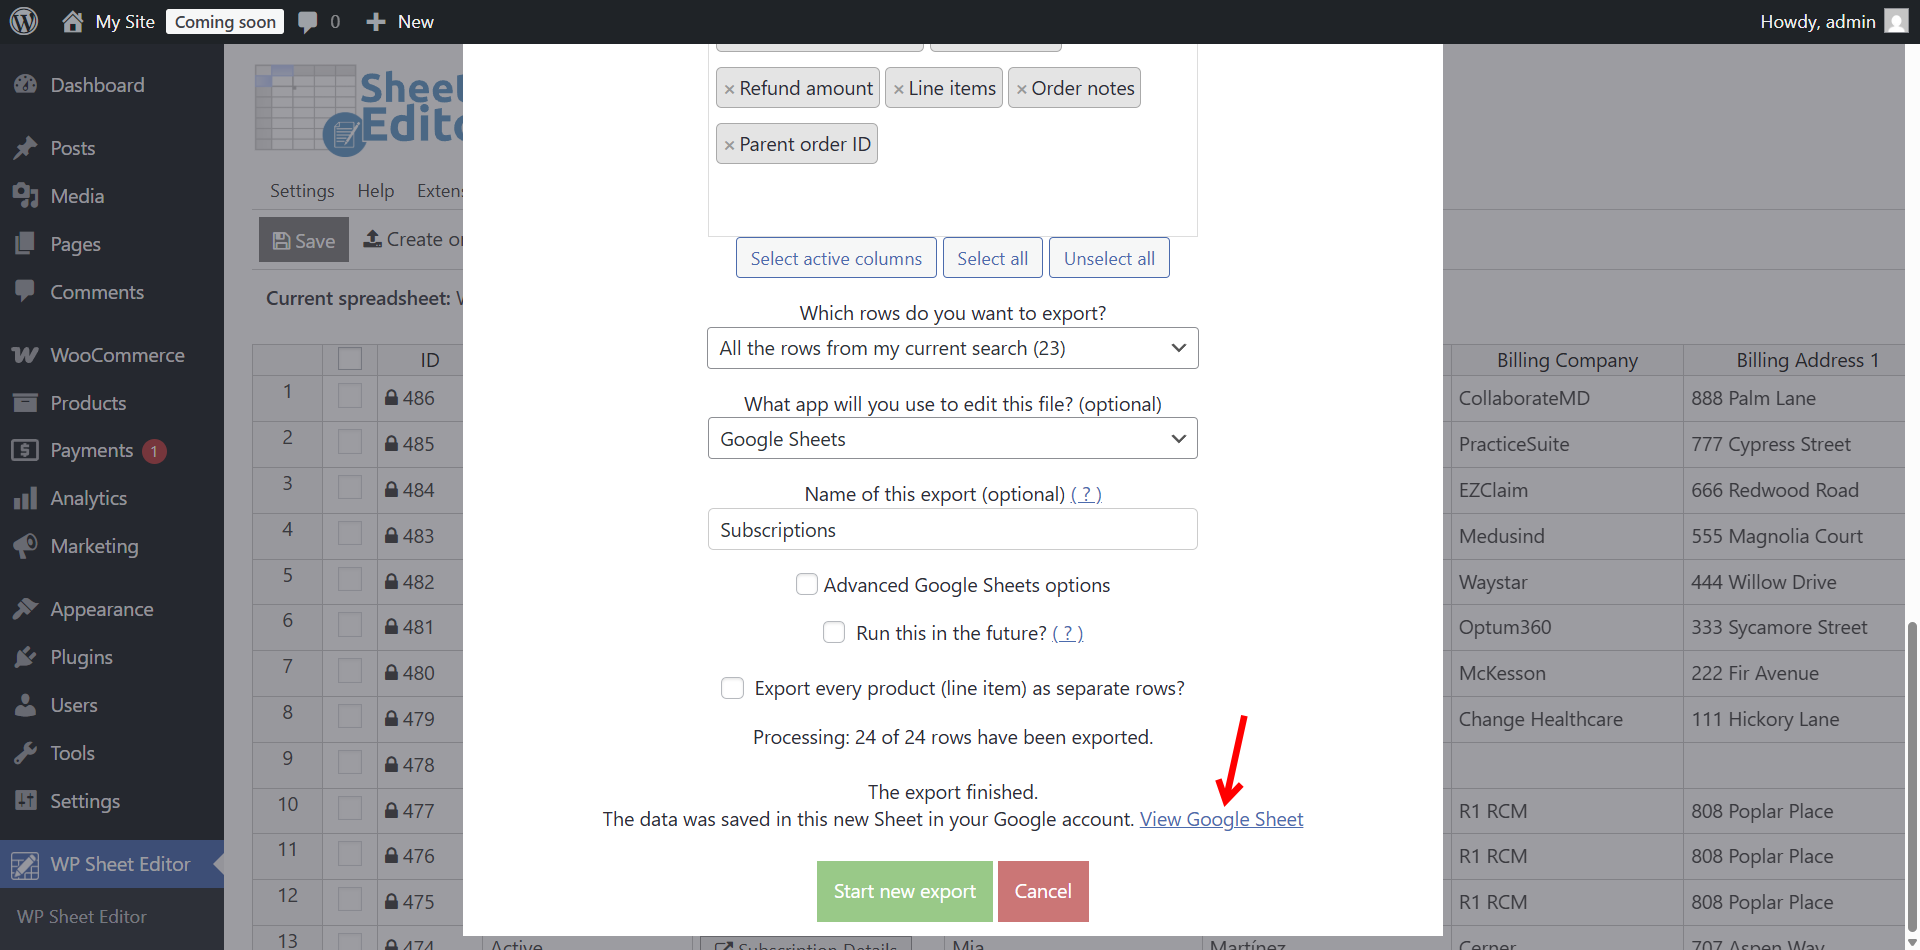Image resolution: width=1920 pixels, height=950 pixels.
Task: Enable Advanced Google Sheets options checkbox
Action: (x=806, y=584)
